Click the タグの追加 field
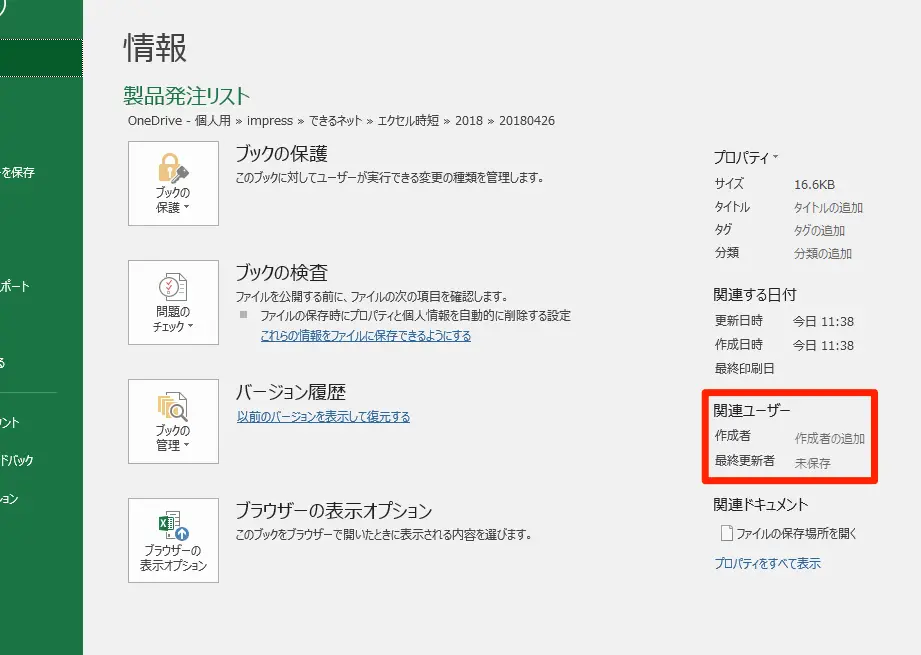Image resolution: width=921 pixels, height=655 pixels. pos(820,231)
